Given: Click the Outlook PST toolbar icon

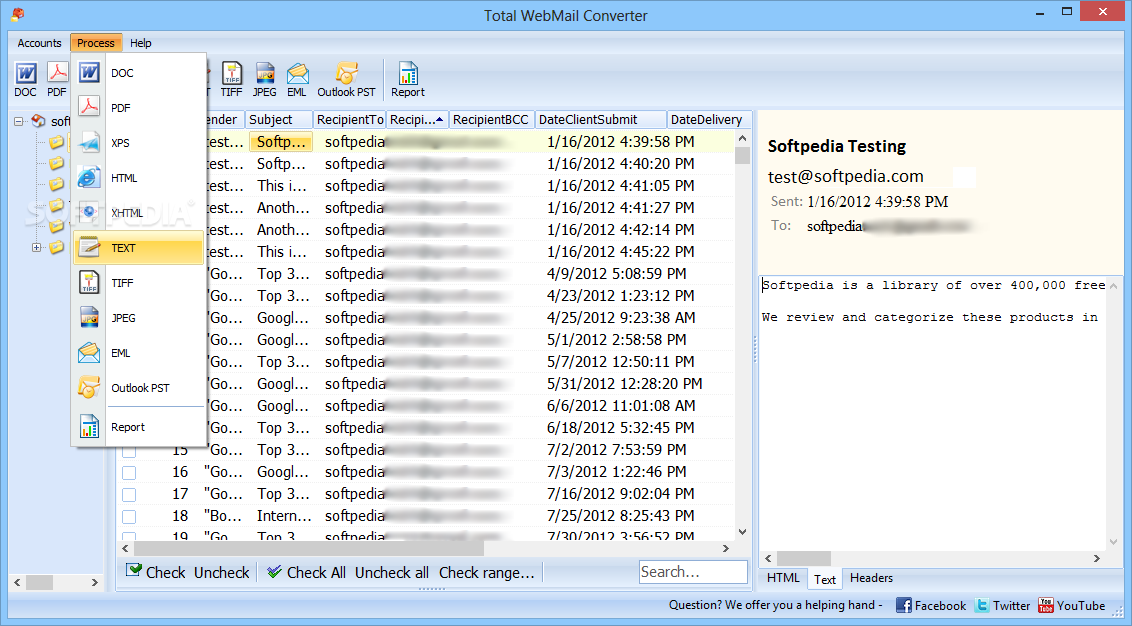Looking at the screenshot, I should [x=347, y=79].
